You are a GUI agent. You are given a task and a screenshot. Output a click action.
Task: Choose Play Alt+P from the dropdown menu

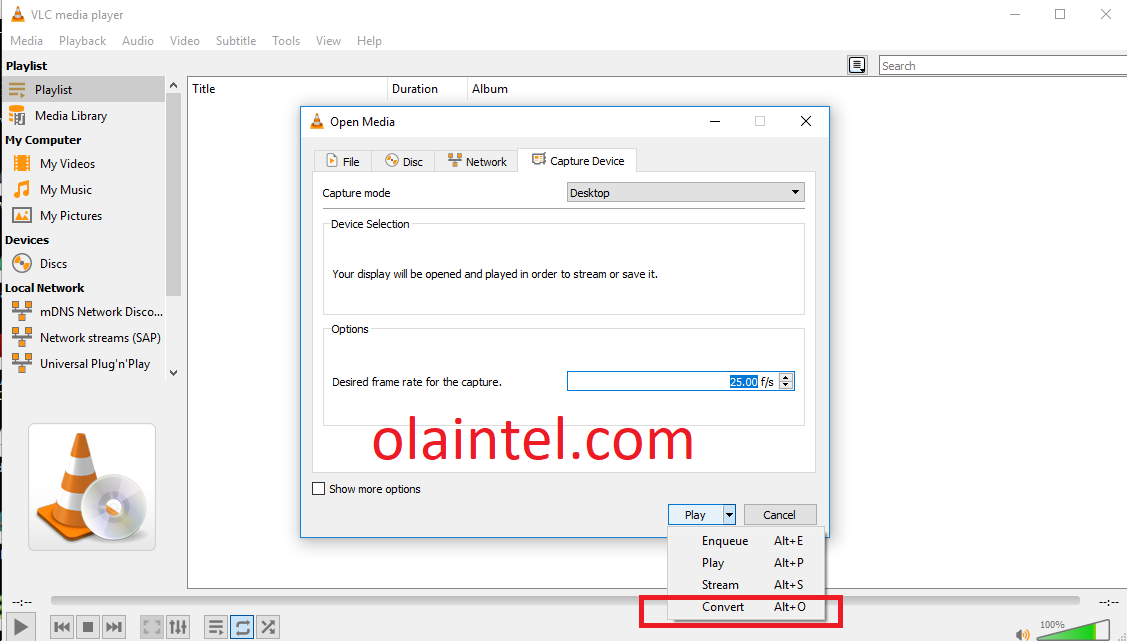pyautogui.click(x=746, y=563)
